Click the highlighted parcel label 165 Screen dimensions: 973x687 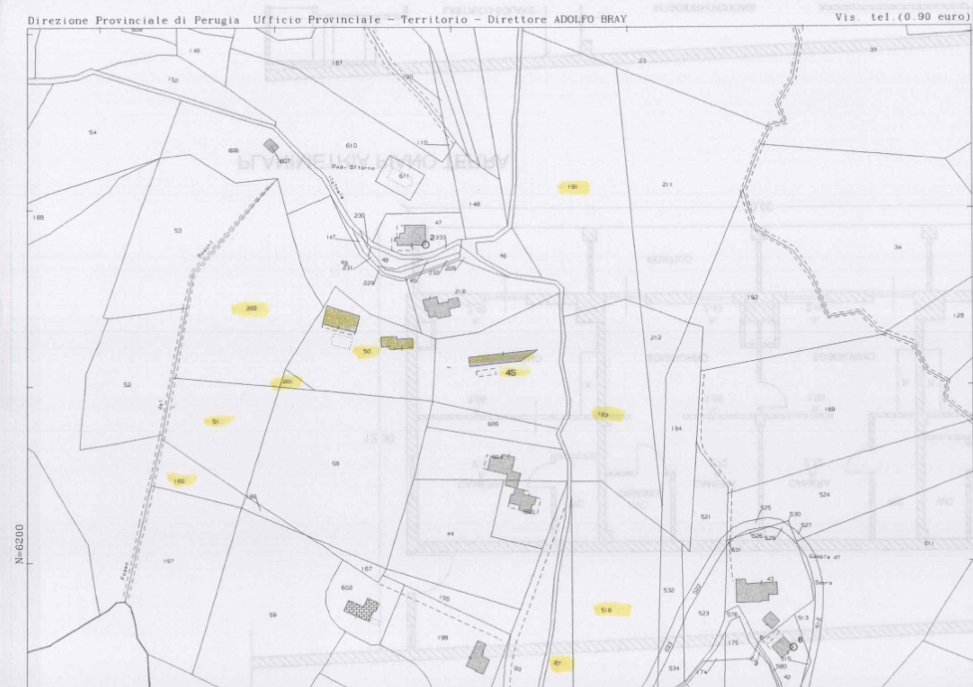click(x=181, y=480)
